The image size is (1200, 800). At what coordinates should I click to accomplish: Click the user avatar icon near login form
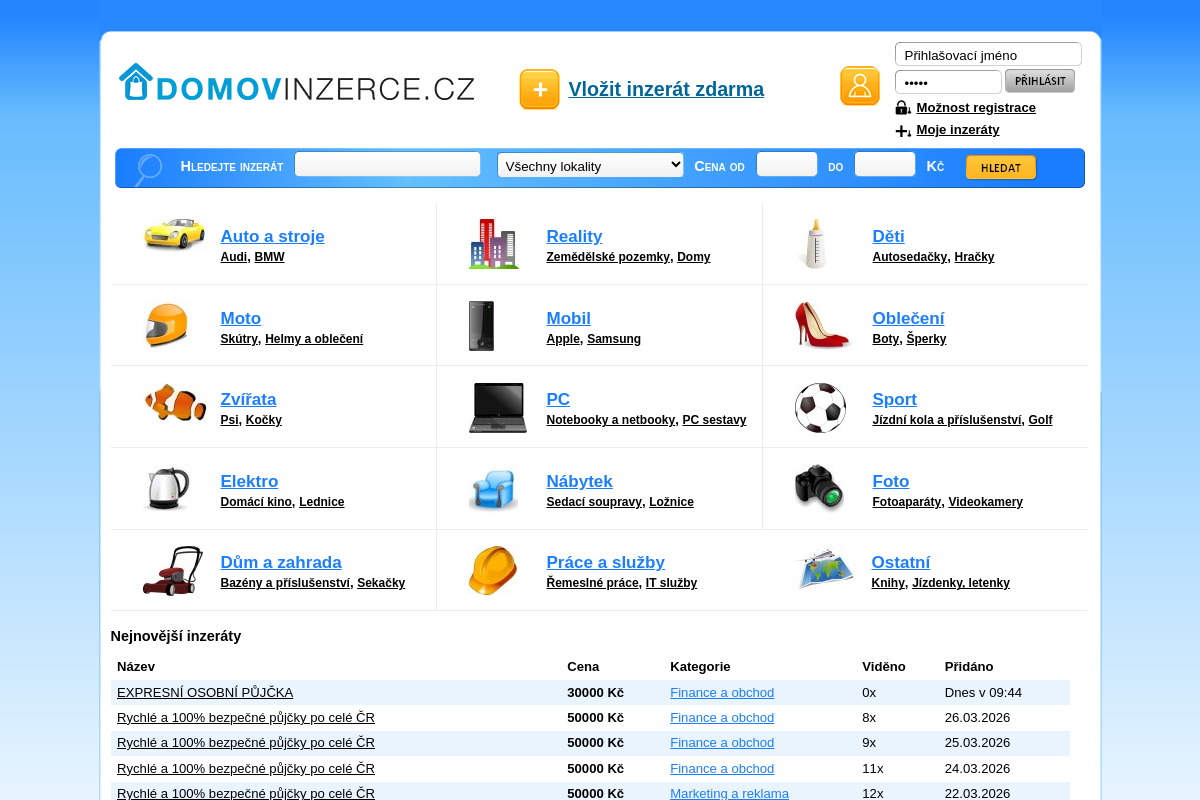[x=860, y=86]
